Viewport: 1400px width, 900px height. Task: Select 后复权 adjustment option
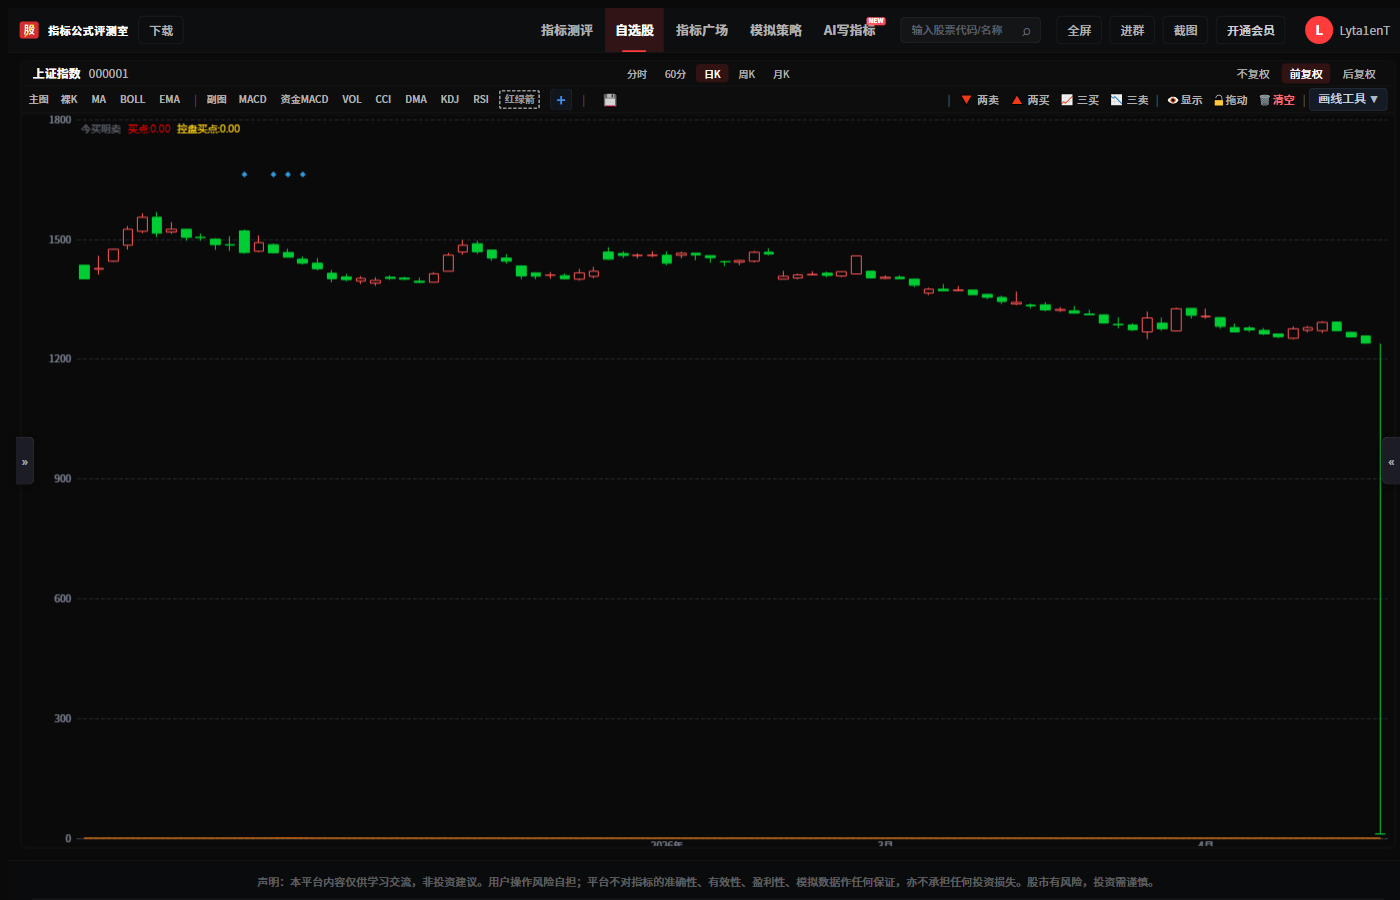coord(1359,74)
